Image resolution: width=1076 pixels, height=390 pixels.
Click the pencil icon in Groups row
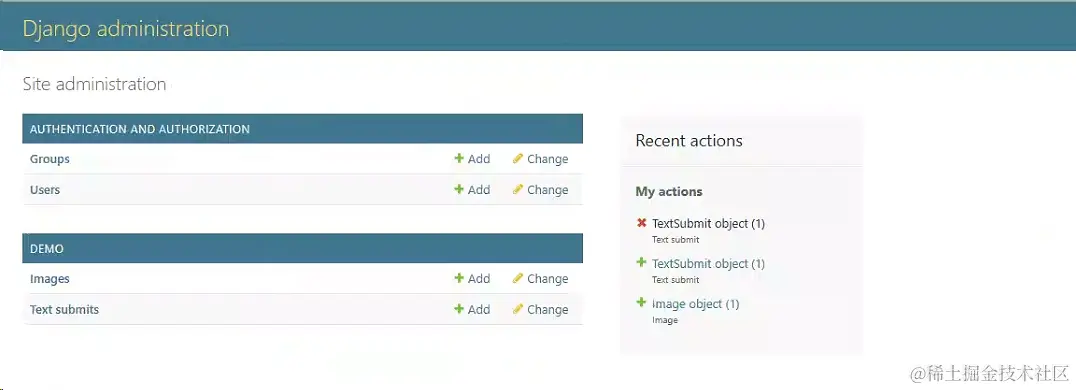518,159
